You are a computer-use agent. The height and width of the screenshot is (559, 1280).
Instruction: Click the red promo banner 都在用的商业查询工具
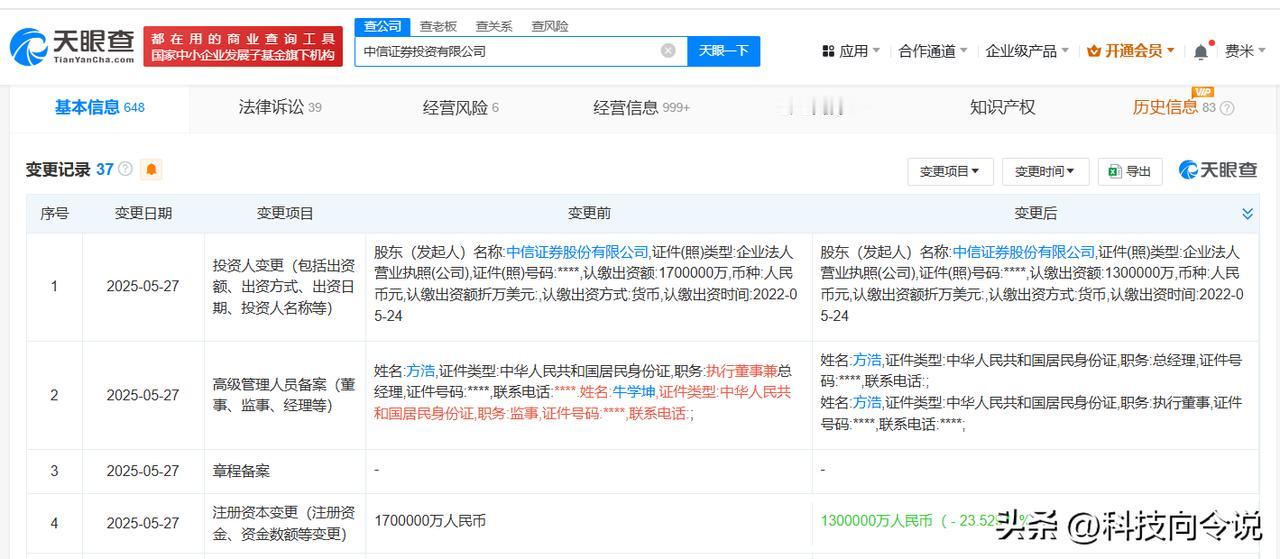pos(243,46)
